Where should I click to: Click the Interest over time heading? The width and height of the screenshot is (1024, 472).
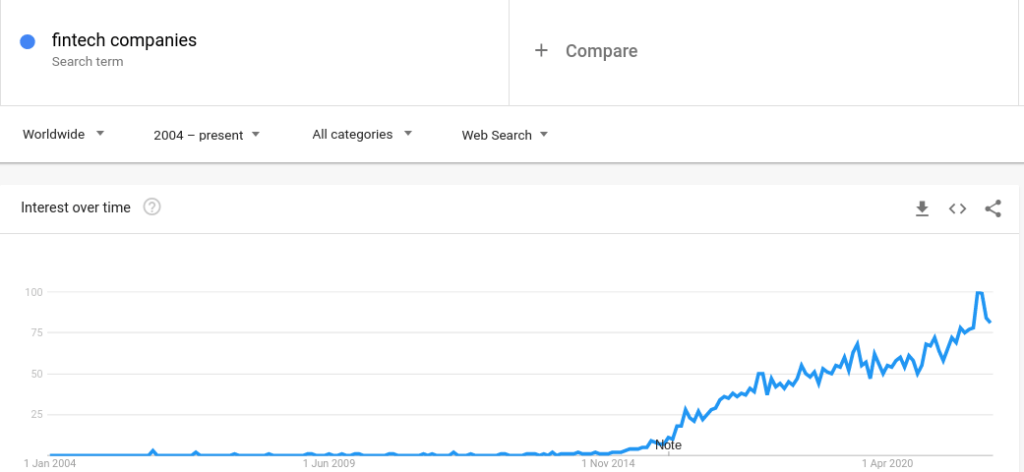pos(76,208)
